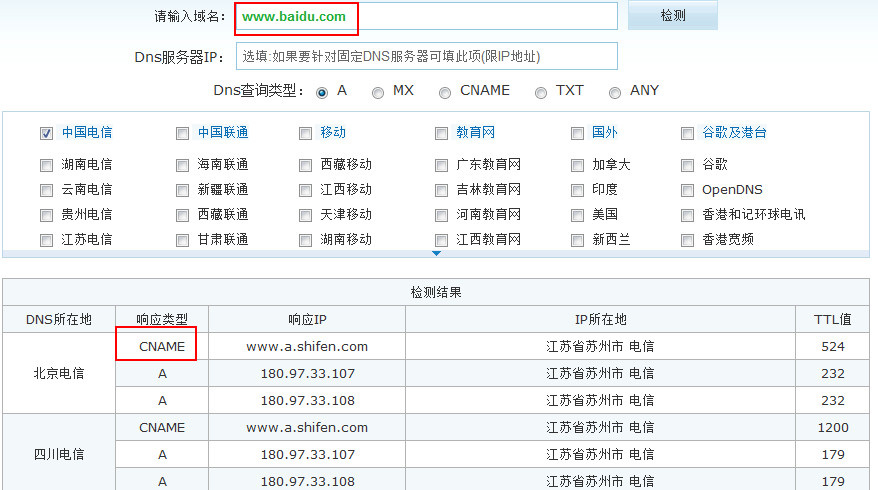Enable the 湖南电信 checkbox
Screen dimensions: 878x490
click(46, 165)
